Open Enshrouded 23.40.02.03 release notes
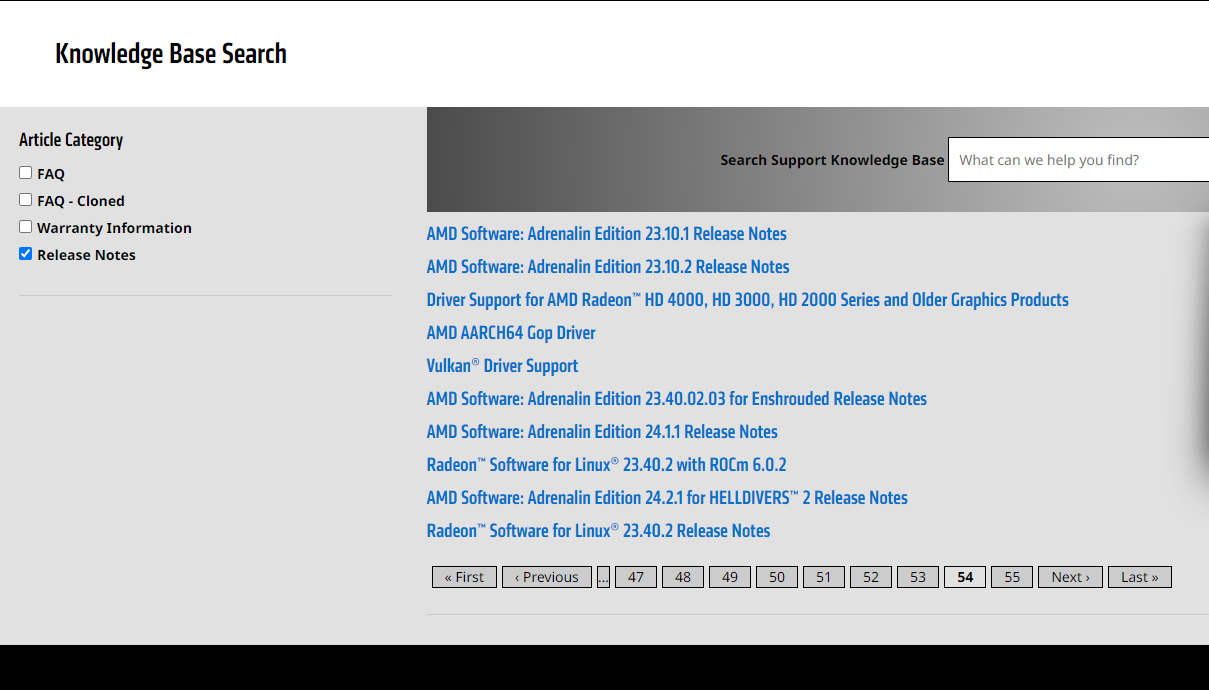Image resolution: width=1209 pixels, height=690 pixels. [x=676, y=399]
